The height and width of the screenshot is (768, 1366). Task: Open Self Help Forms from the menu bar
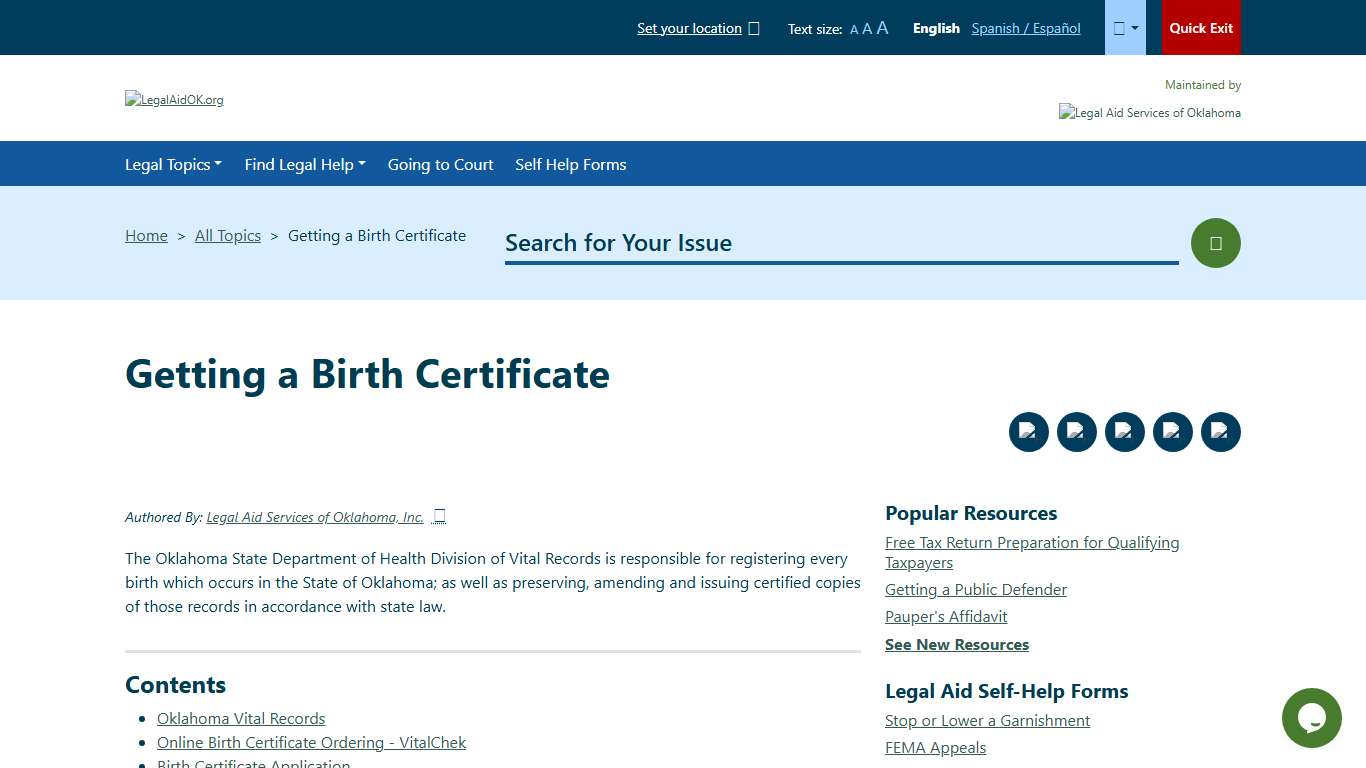pos(570,164)
